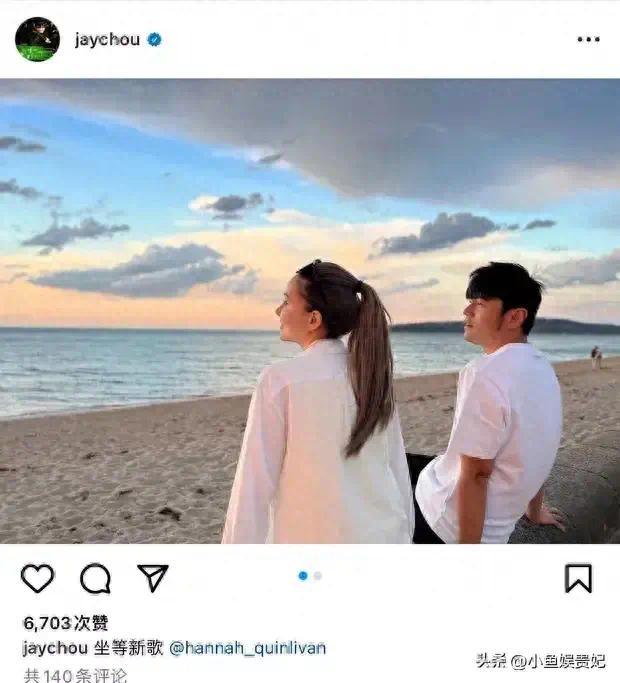Open the three-dot more options menu

point(588,39)
